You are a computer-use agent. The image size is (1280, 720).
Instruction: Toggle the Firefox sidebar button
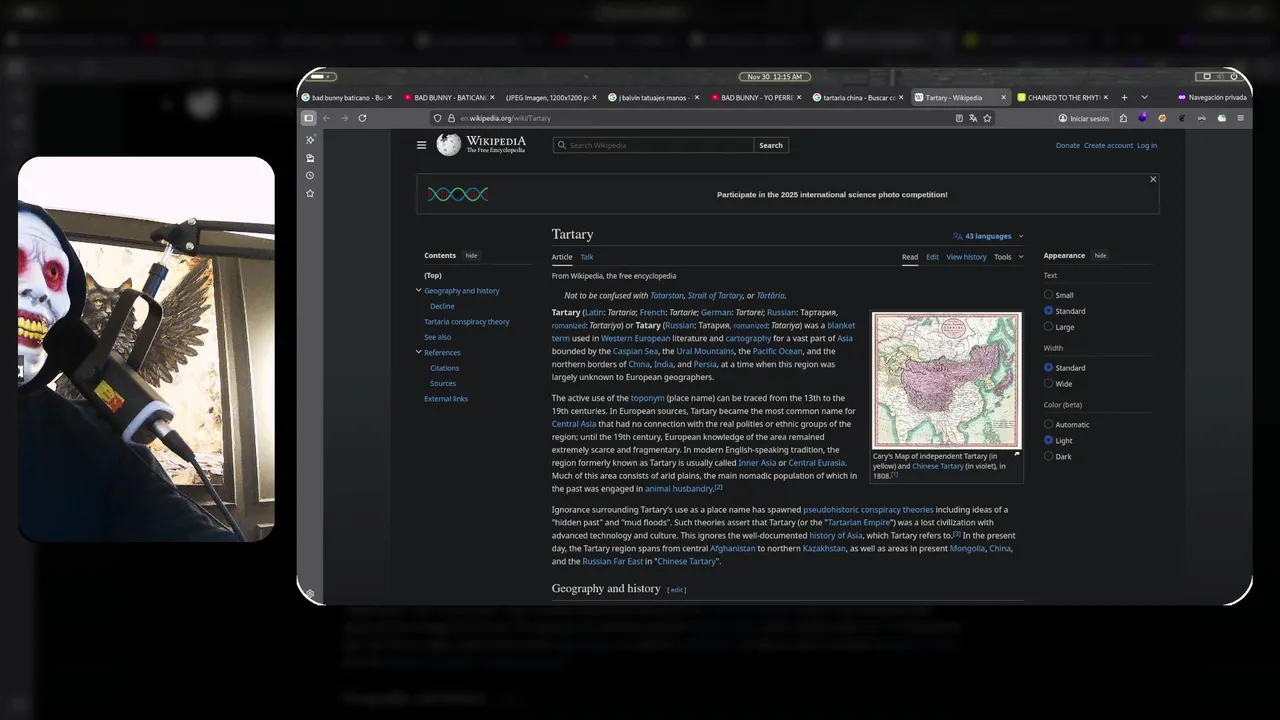click(x=309, y=118)
